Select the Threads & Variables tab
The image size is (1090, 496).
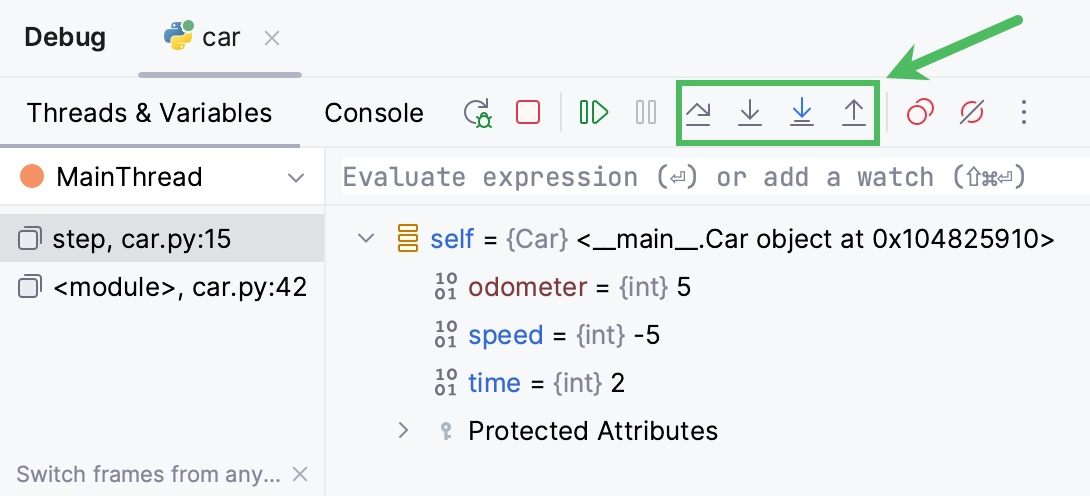(x=149, y=113)
